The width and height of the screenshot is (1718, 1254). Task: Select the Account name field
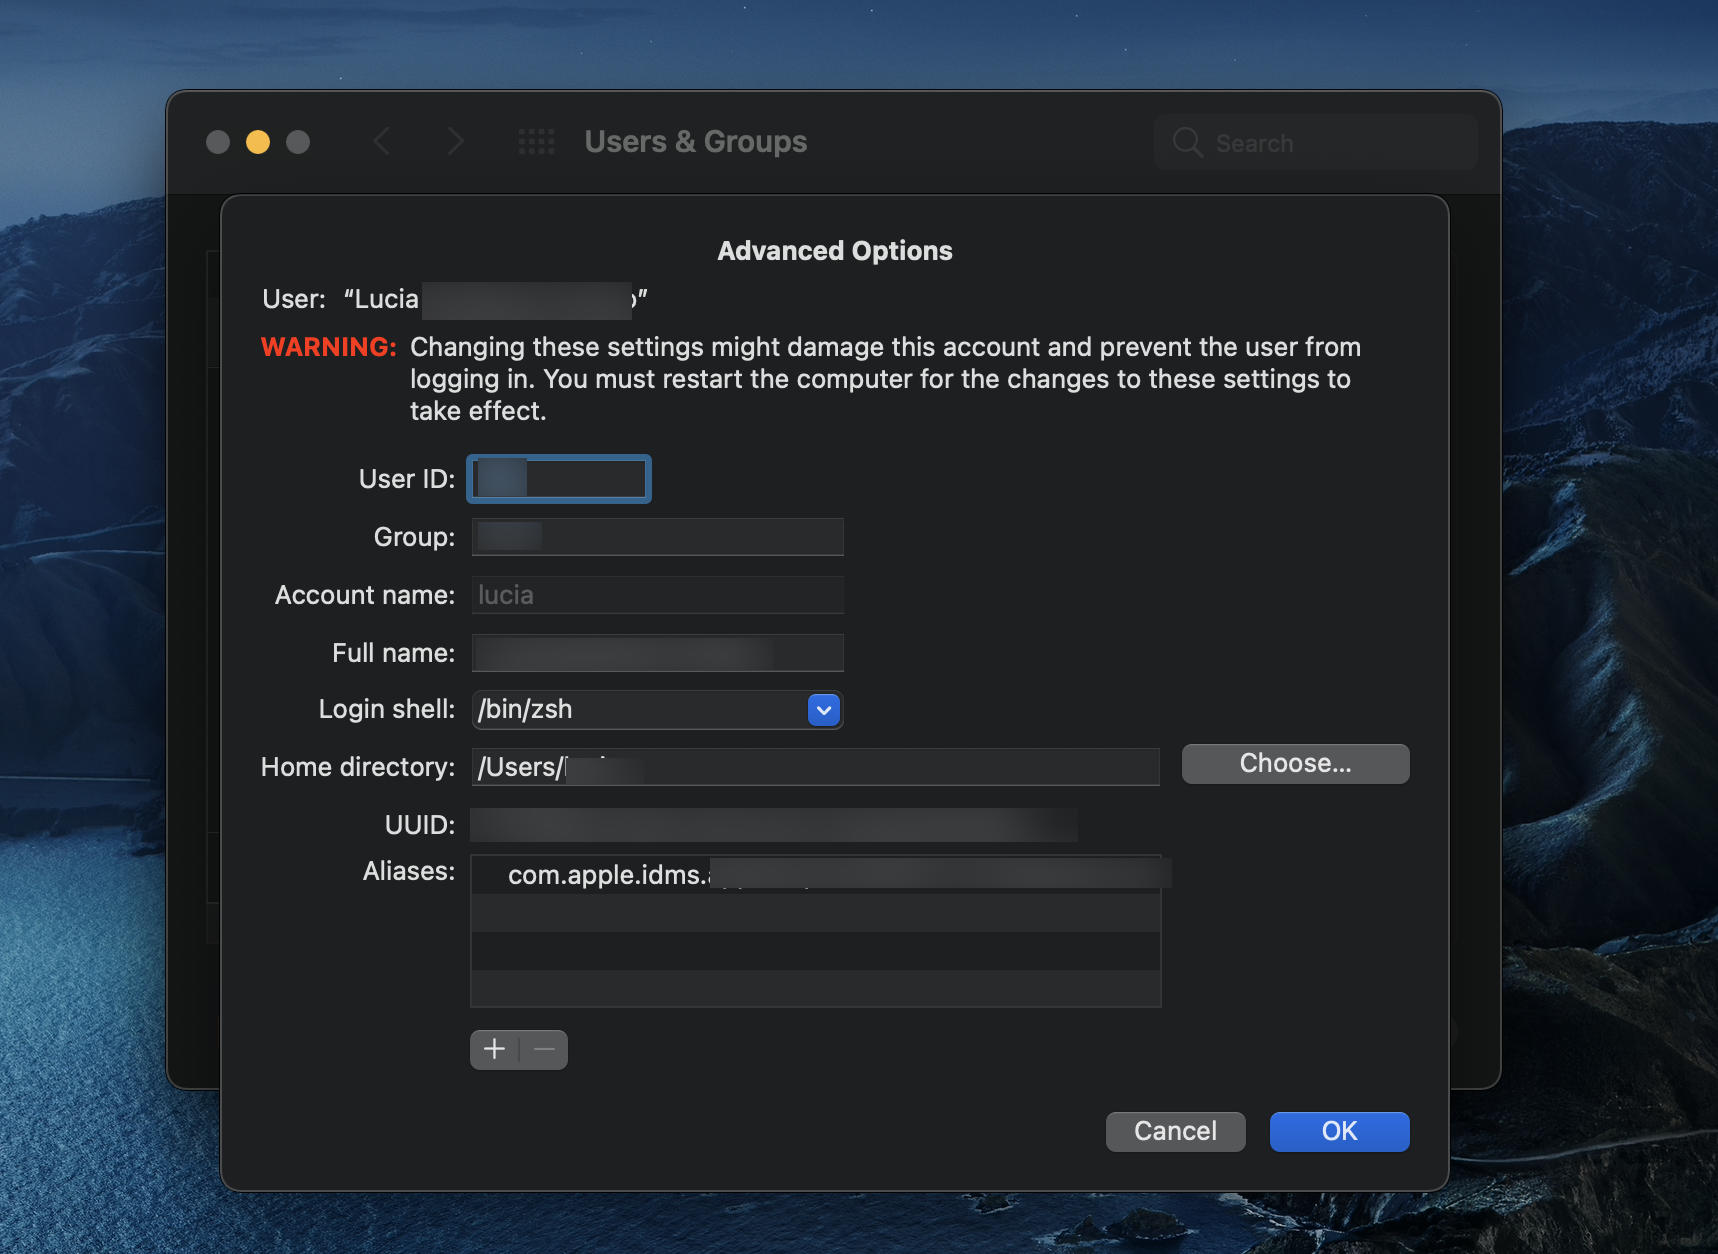pyautogui.click(x=657, y=595)
